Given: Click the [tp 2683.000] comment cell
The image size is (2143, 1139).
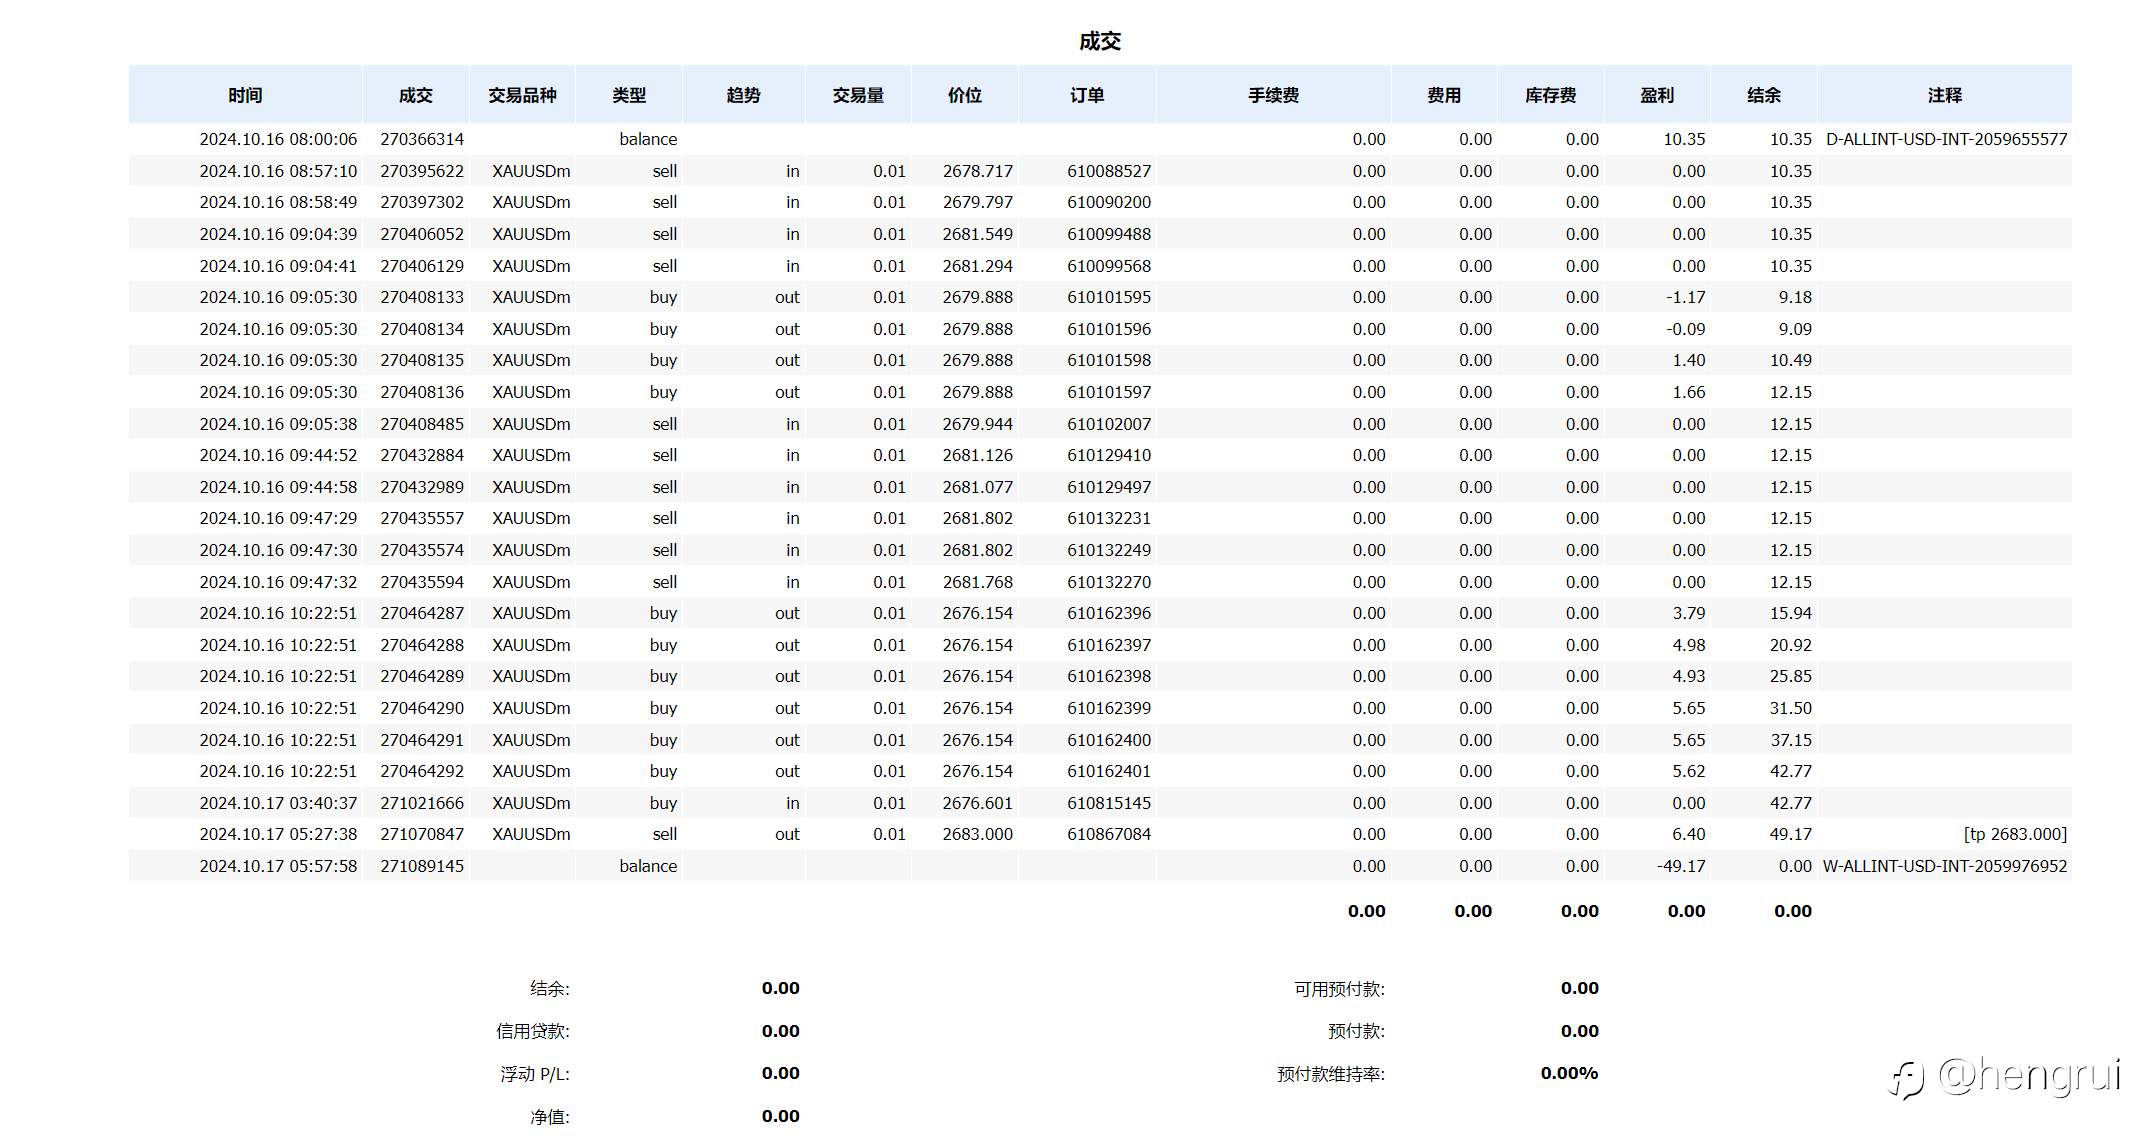Looking at the screenshot, I should pyautogui.click(x=2015, y=834).
